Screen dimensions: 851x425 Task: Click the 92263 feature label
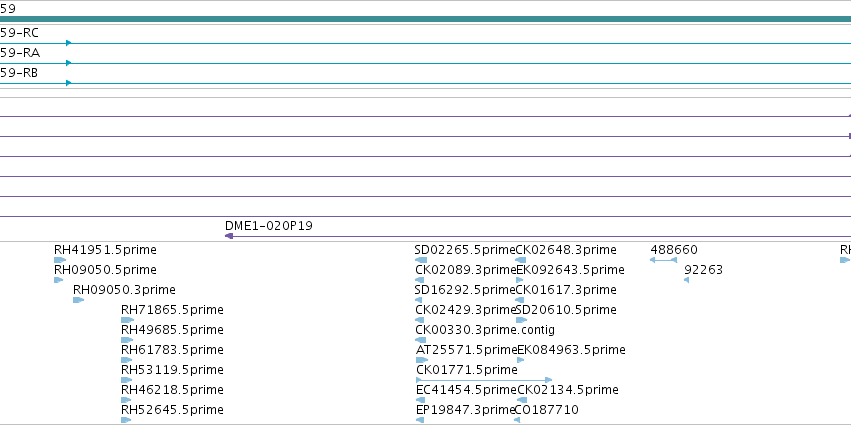tap(703, 270)
